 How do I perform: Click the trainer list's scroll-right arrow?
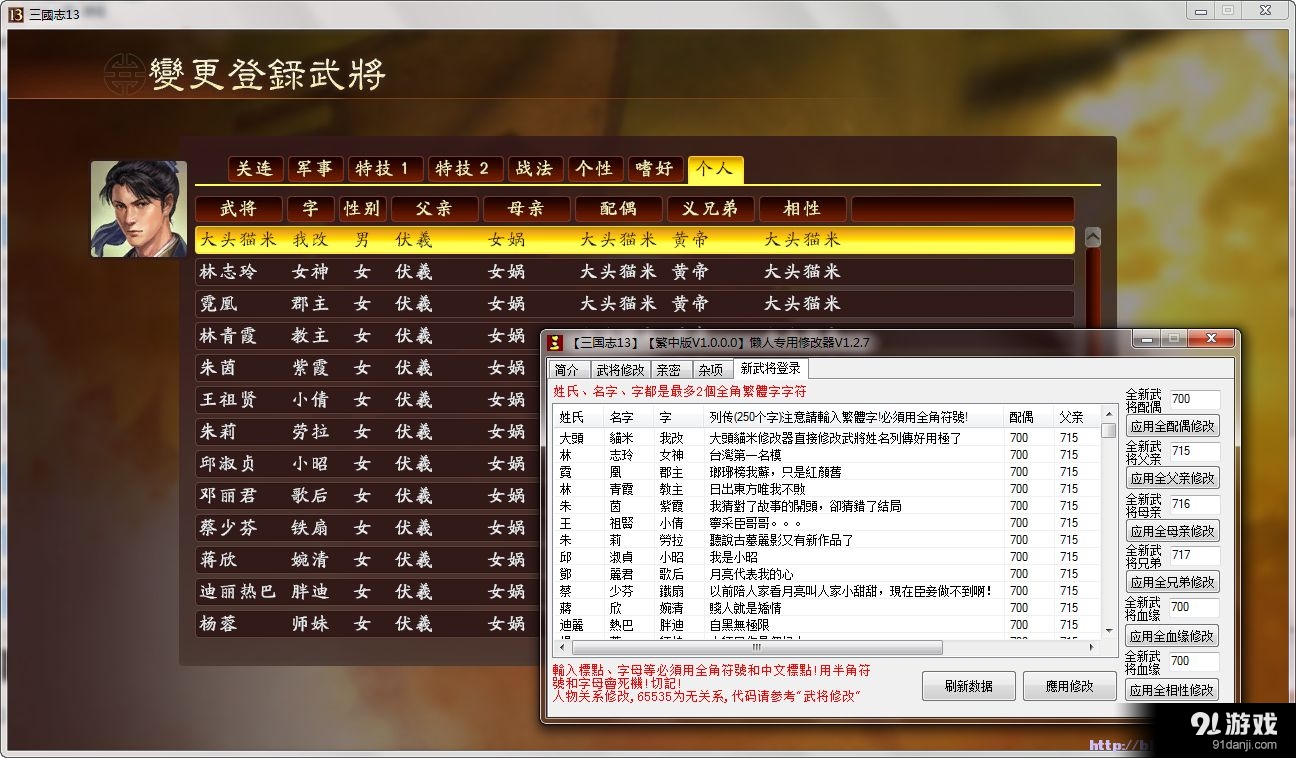tap(1093, 647)
